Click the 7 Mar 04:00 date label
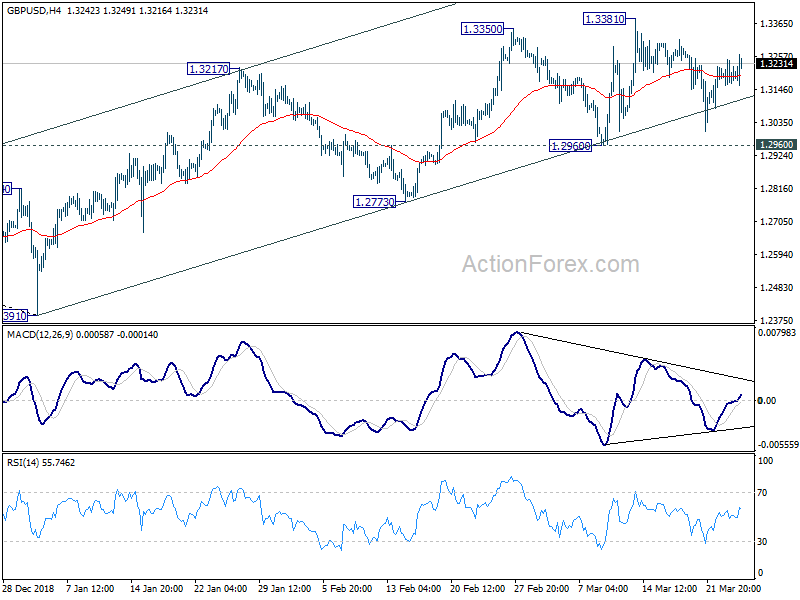This screenshot has height=600, width=800. [603, 588]
